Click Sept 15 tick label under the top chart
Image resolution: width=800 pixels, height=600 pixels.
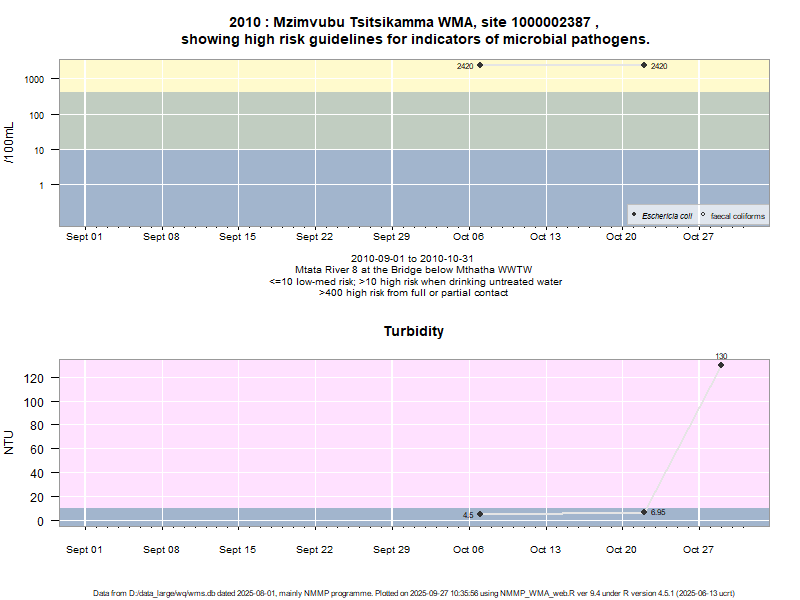click(x=238, y=237)
